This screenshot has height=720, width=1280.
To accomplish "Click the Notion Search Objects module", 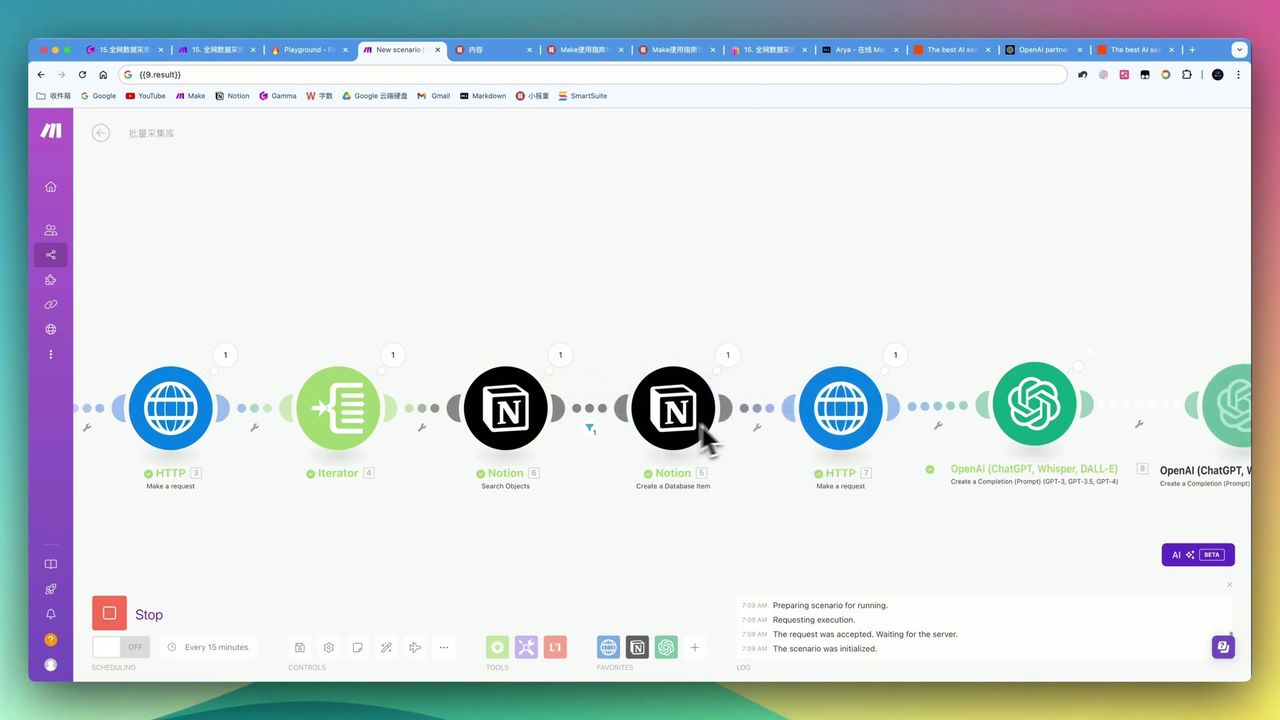I will pos(505,408).
